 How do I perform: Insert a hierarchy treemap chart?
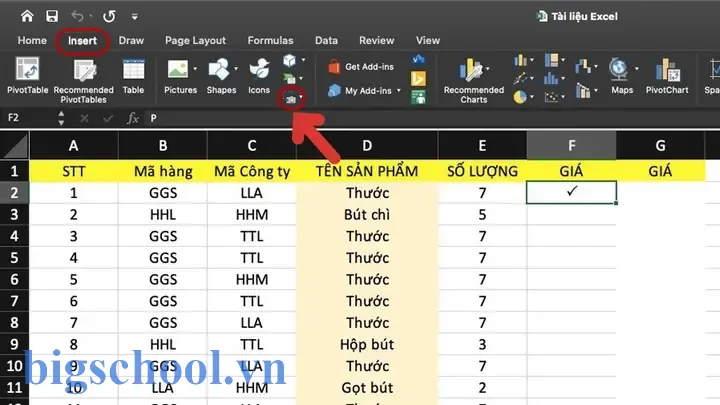(551, 60)
